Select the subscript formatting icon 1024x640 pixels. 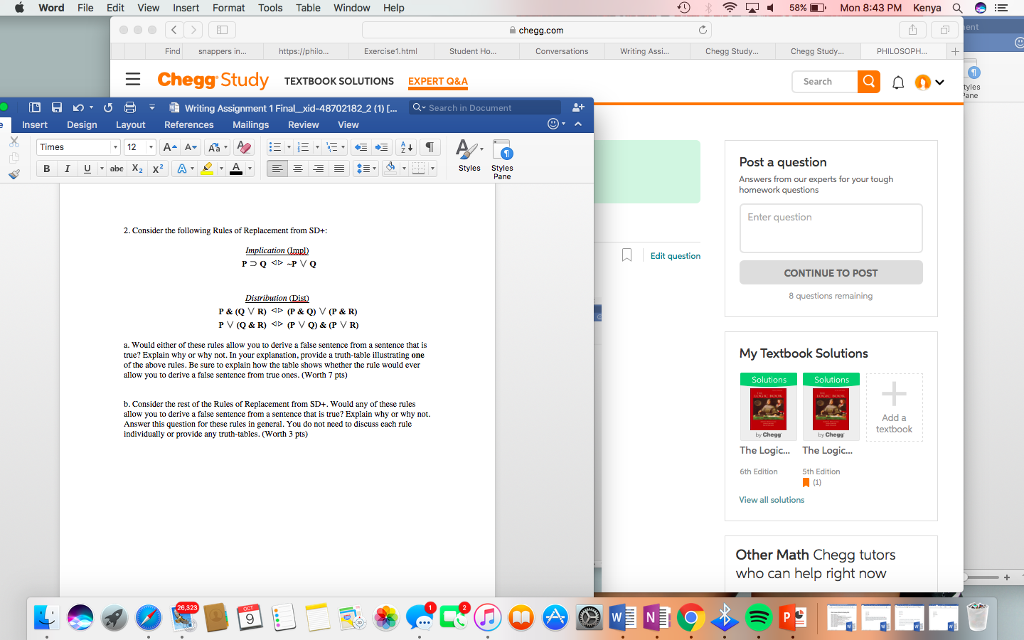pyautogui.click(x=137, y=167)
